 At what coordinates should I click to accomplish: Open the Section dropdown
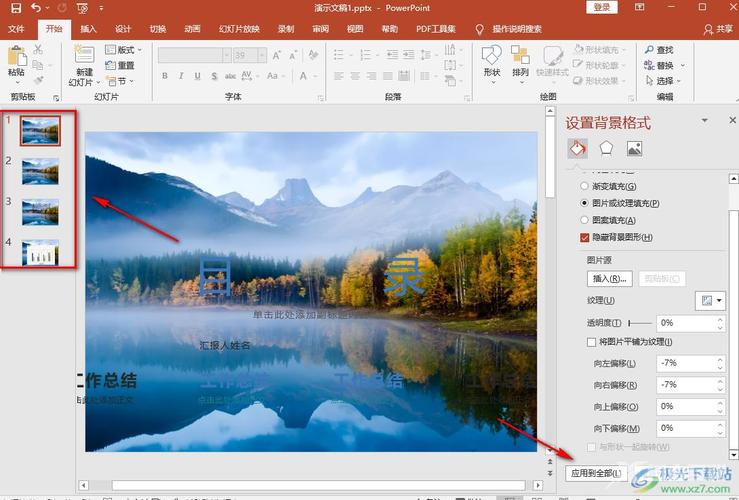[120, 81]
